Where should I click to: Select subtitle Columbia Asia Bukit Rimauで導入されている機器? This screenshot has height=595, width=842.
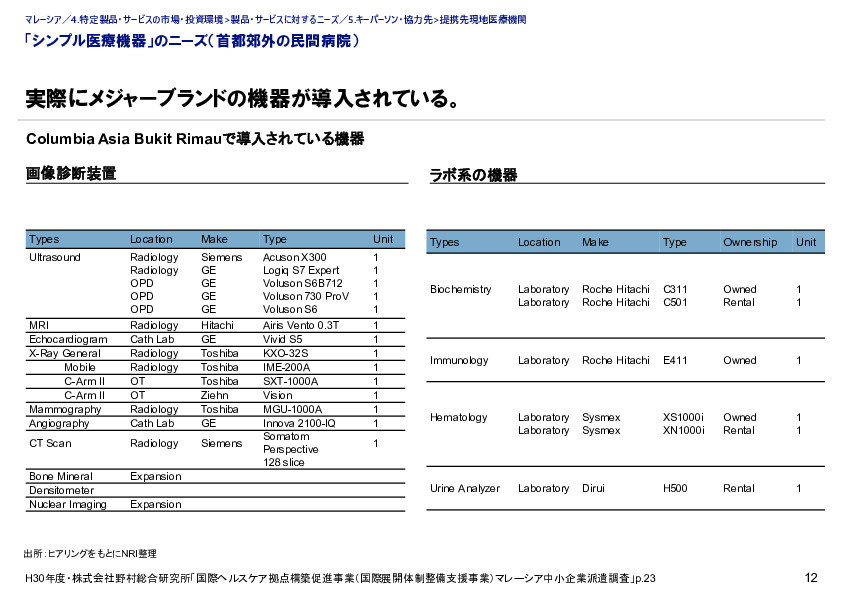[x=195, y=139]
